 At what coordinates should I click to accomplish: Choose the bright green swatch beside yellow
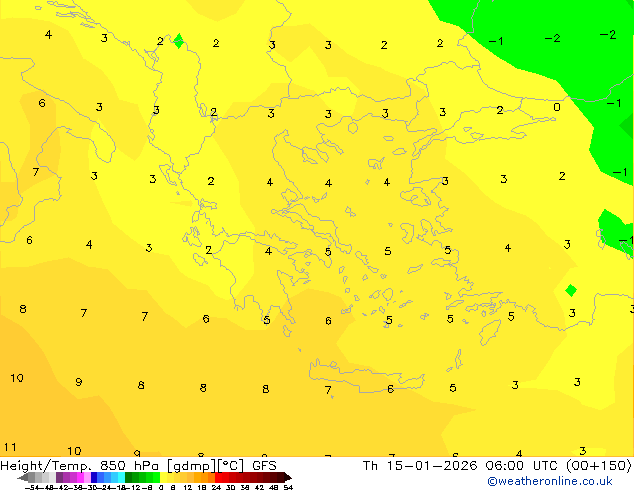(x=156, y=478)
